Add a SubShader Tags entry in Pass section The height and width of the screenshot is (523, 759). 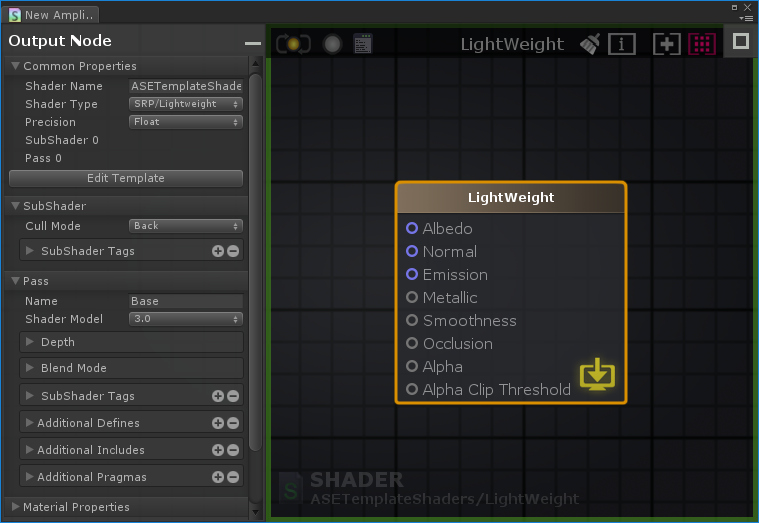pos(218,396)
